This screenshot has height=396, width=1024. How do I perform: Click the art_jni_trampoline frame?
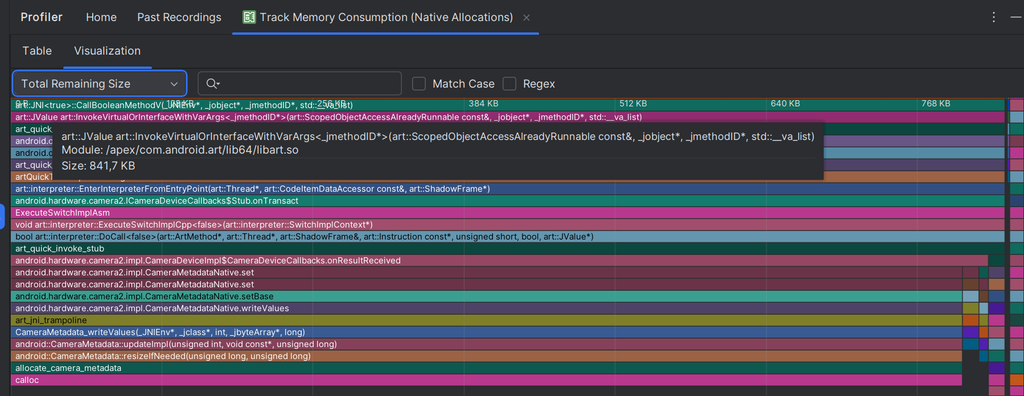coord(487,320)
